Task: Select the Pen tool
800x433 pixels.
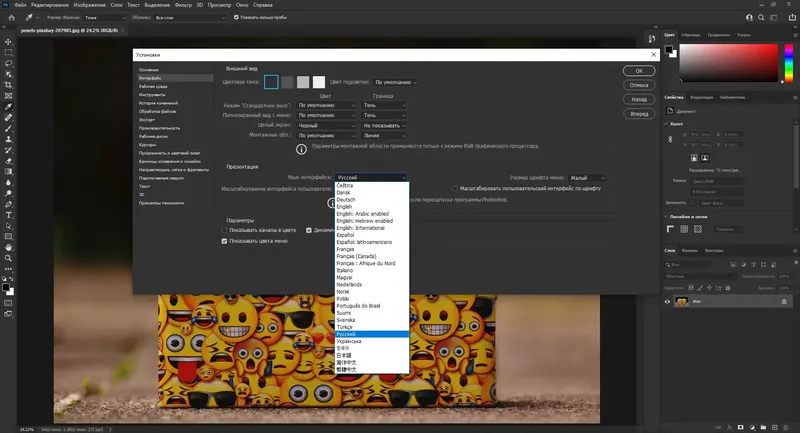Action: pyautogui.click(x=8, y=204)
